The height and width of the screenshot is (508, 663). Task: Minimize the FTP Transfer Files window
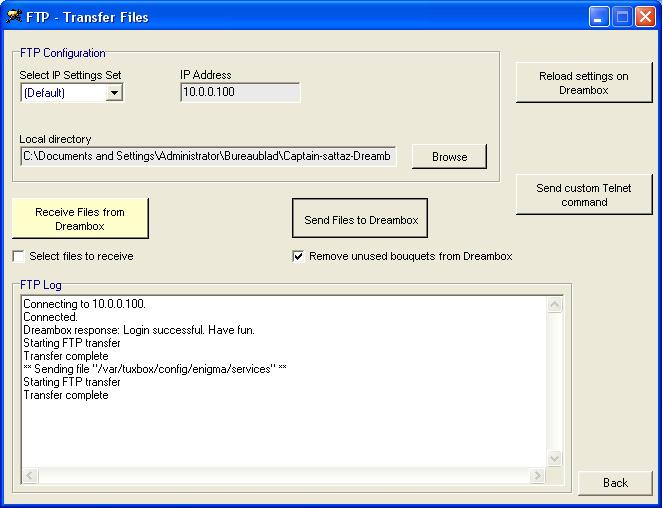pos(599,17)
